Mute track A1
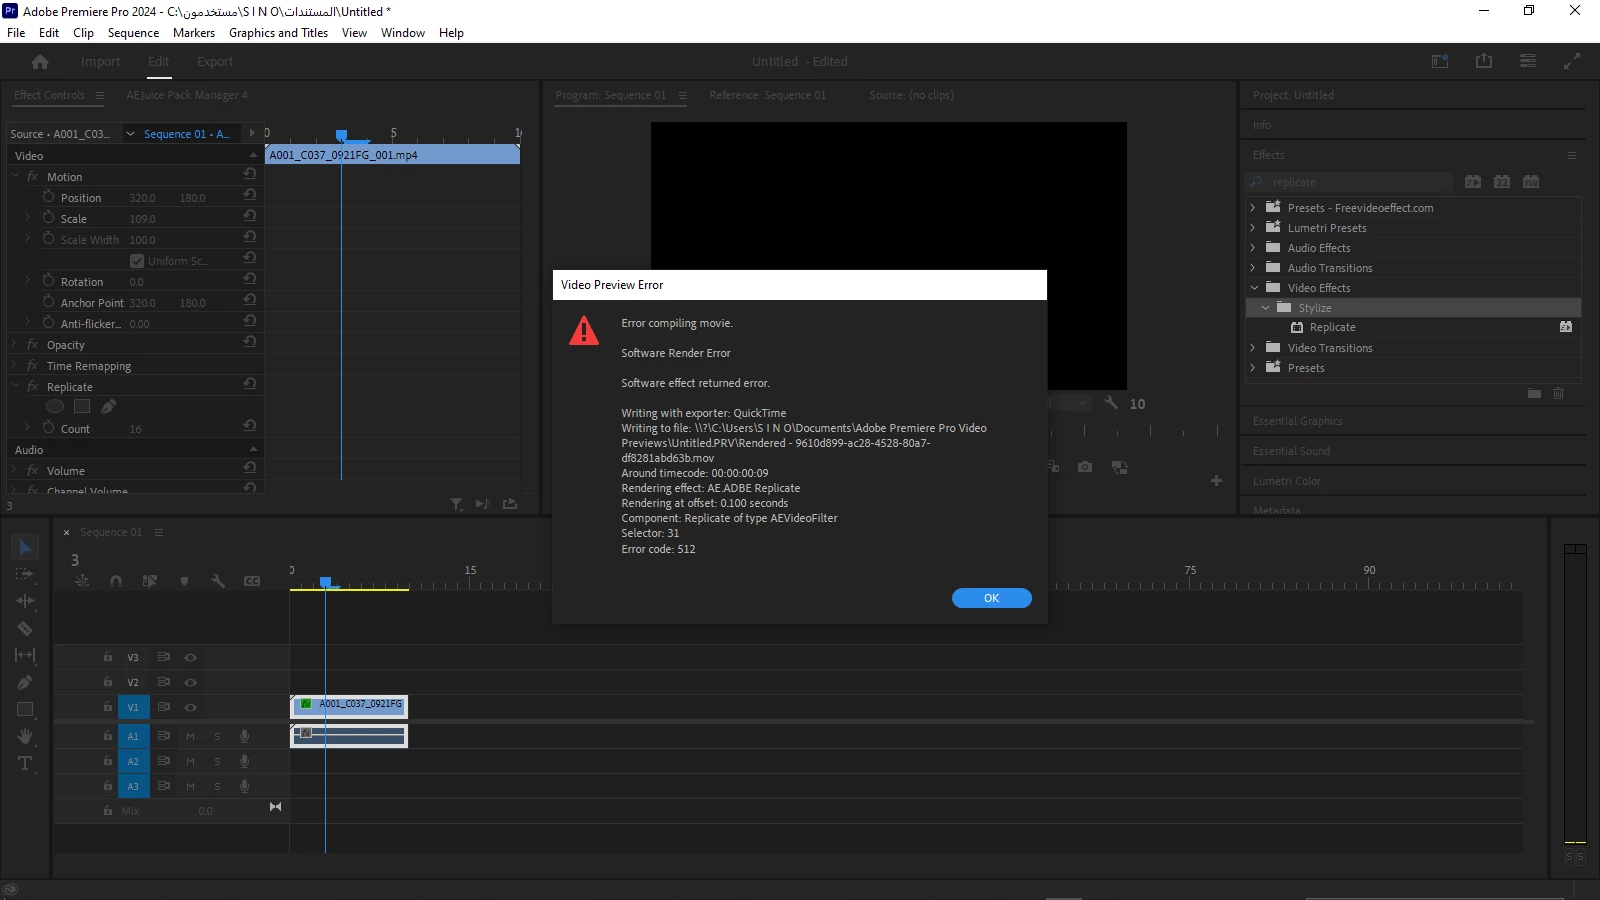1600x900 pixels. (190, 736)
